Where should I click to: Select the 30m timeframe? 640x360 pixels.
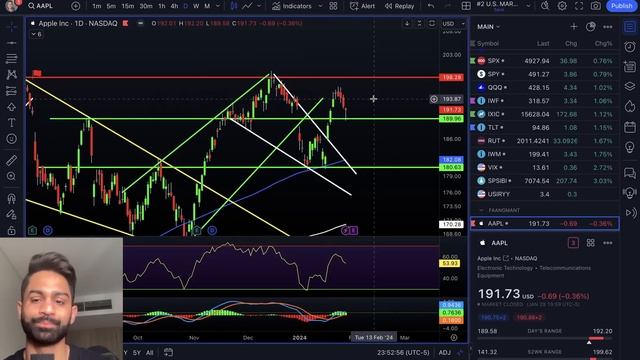146,6
